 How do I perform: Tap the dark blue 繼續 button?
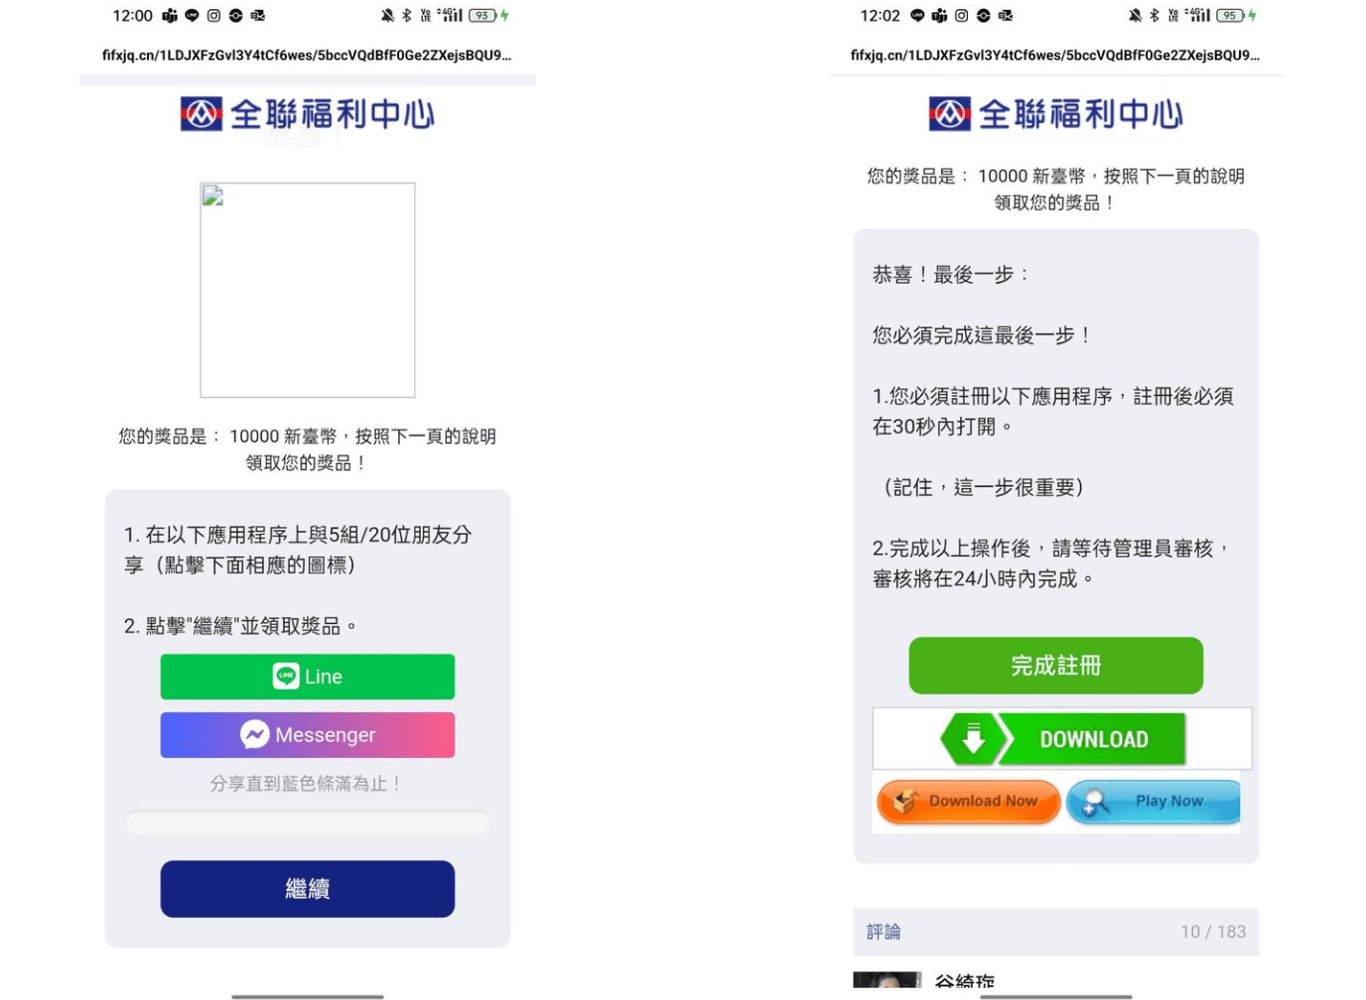point(307,889)
